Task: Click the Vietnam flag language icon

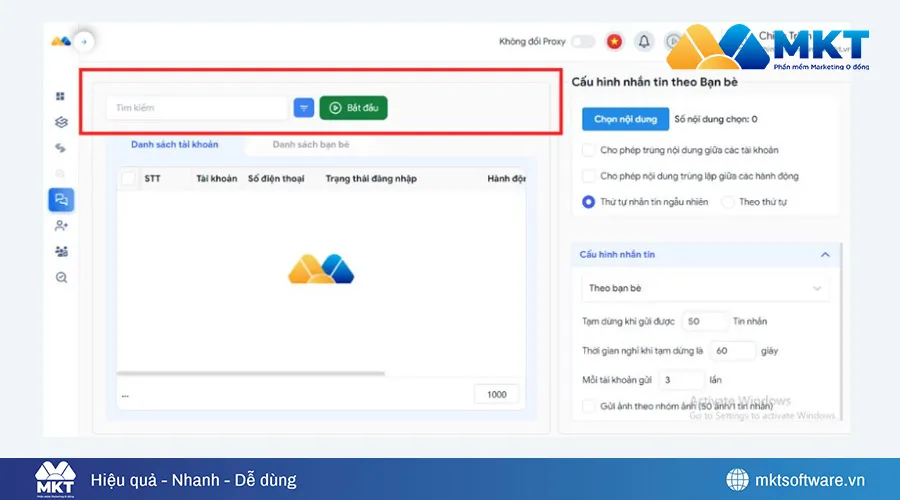Action: coord(614,41)
